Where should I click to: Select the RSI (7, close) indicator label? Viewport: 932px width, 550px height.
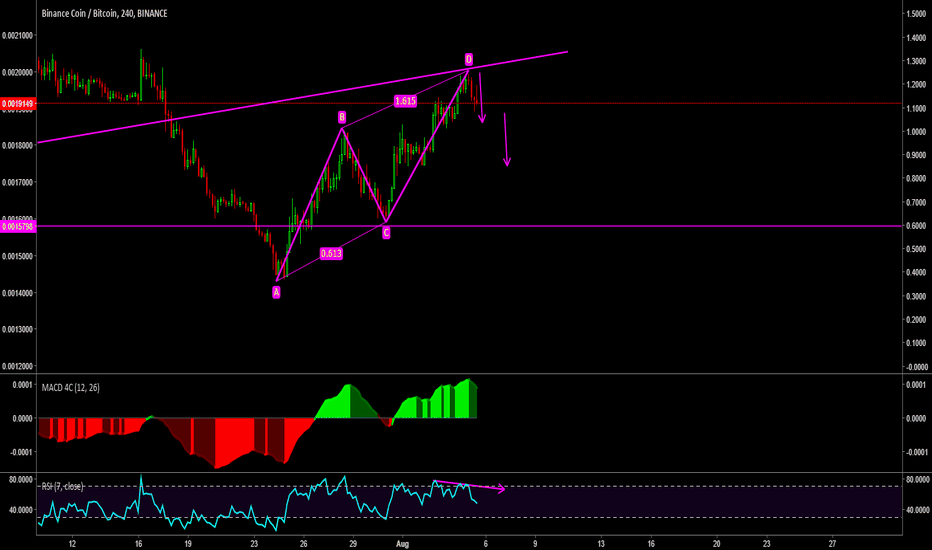62,486
